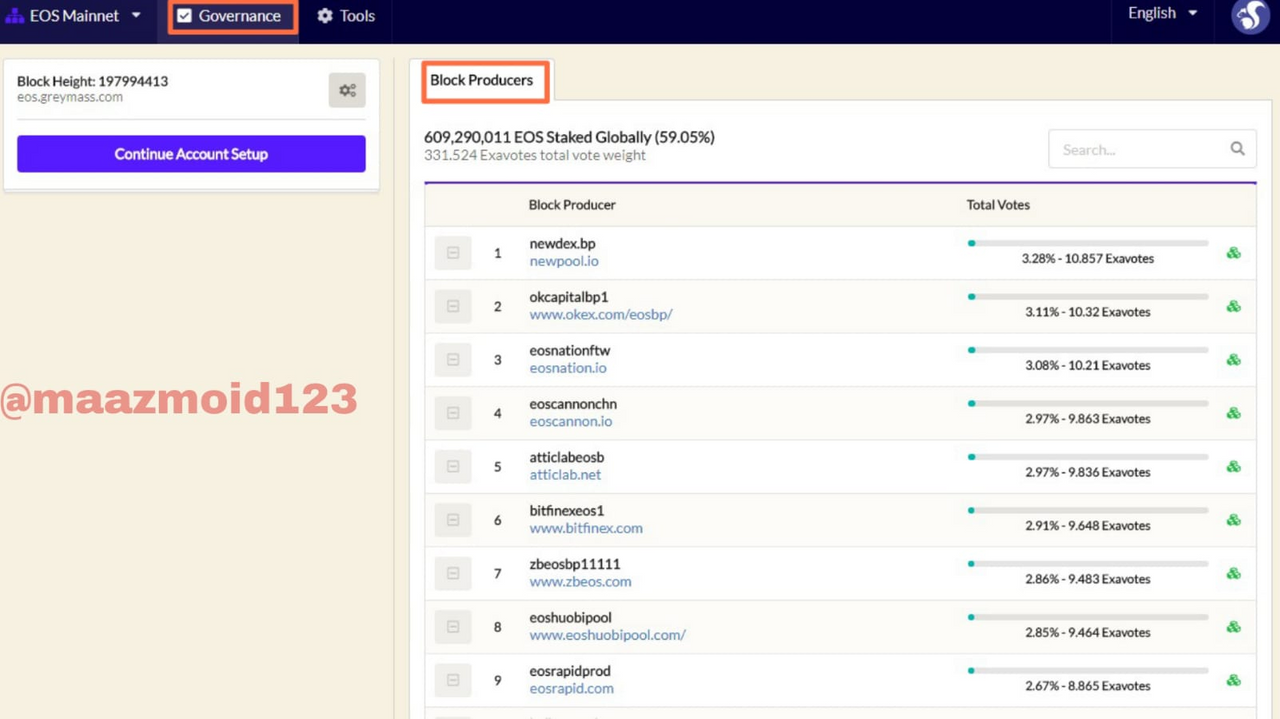The height and width of the screenshot is (719, 1280).
Task: Toggle vote checkbox for bitfinexeos1
Action: 453,520
